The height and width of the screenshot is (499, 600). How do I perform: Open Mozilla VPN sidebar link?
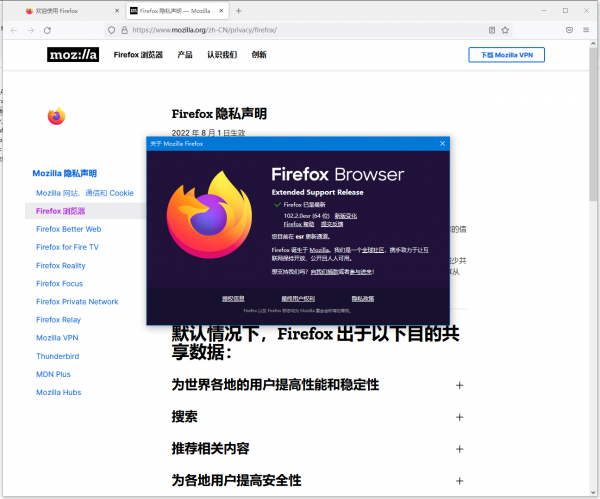click(57, 338)
